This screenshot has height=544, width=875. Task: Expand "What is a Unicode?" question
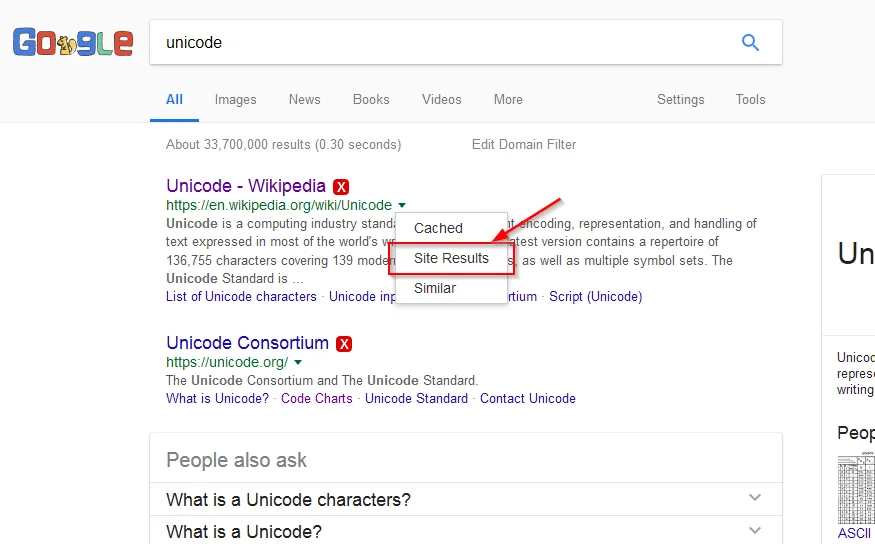click(x=755, y=531)
